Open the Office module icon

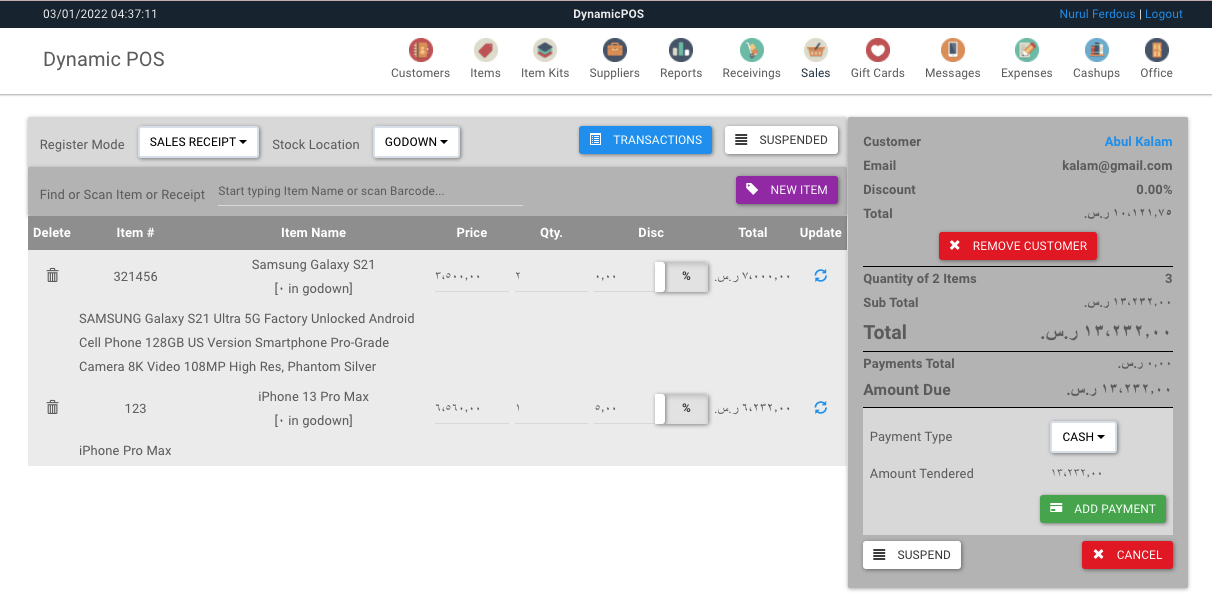(x=1156, y=49)
